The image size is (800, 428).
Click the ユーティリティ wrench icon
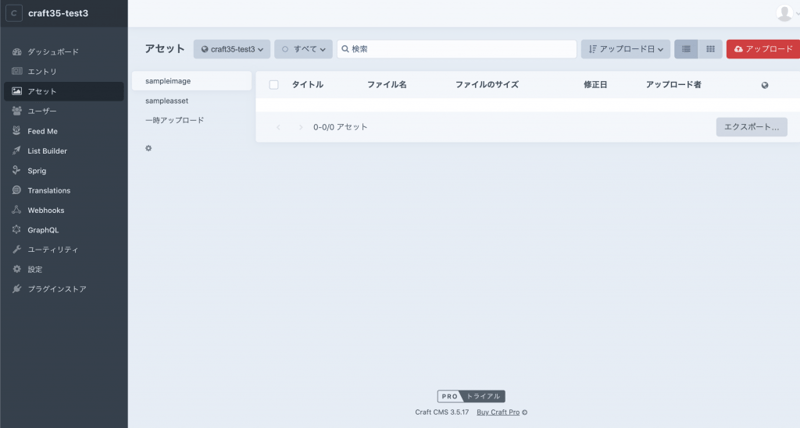(17, 249)
